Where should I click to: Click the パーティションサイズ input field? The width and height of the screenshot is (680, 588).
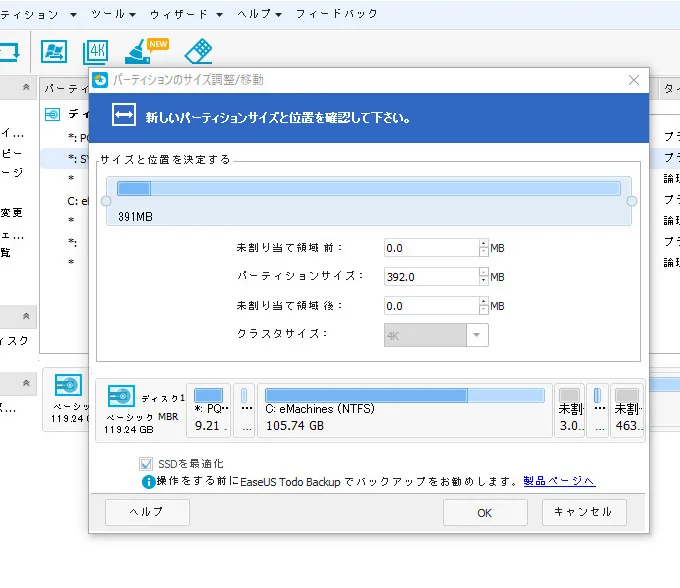431,277
